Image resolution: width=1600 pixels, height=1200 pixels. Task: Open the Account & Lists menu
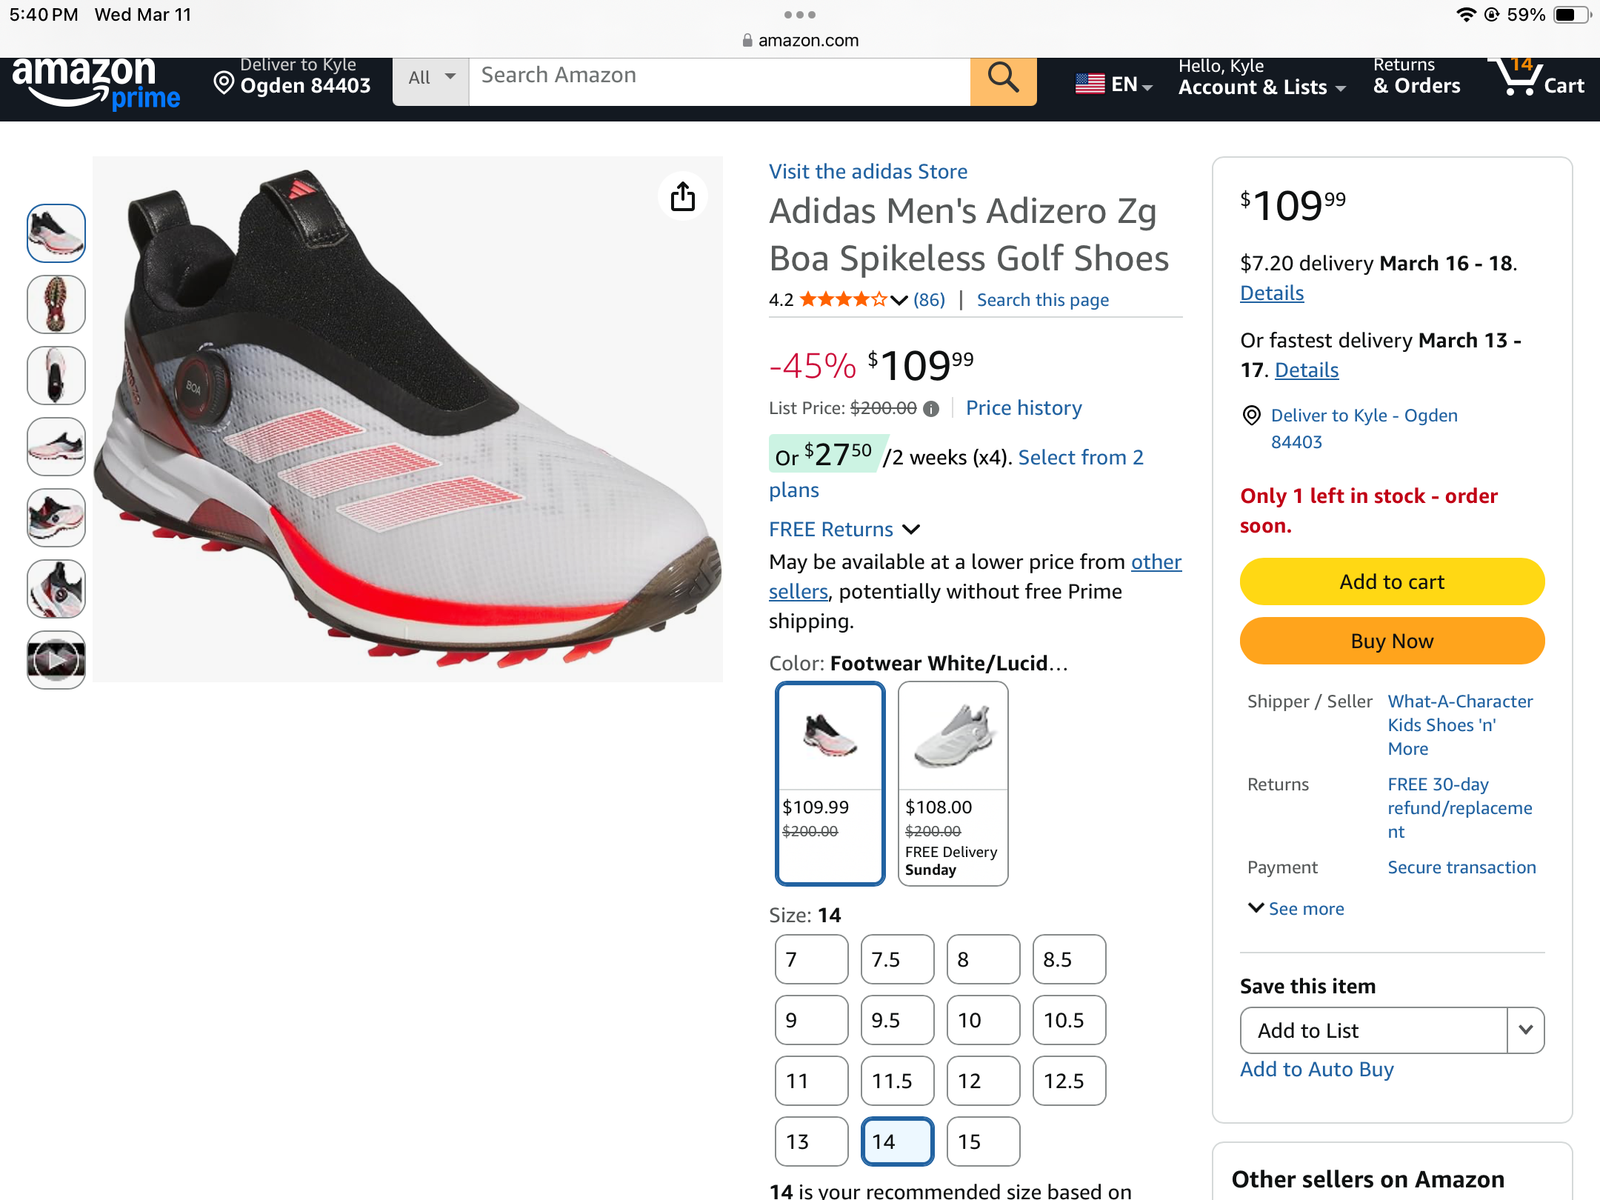(x=1261, y=80)
